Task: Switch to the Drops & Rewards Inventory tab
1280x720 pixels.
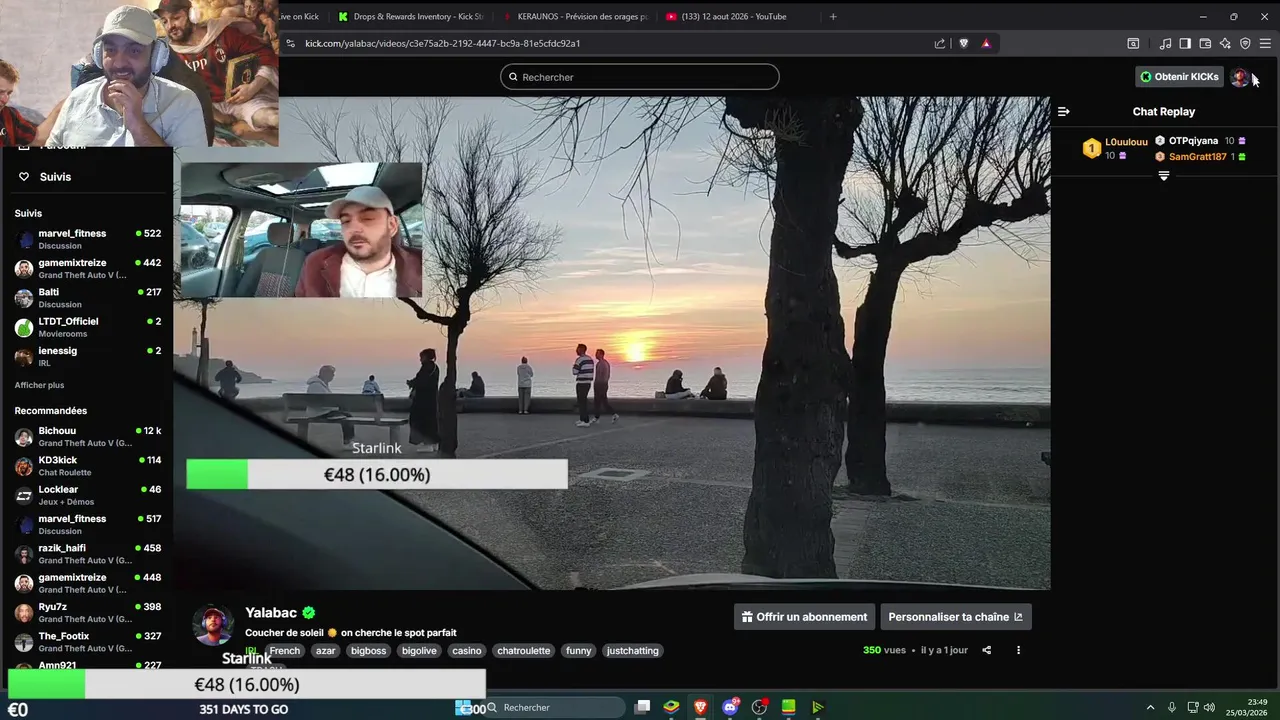Action: [410, 16]
